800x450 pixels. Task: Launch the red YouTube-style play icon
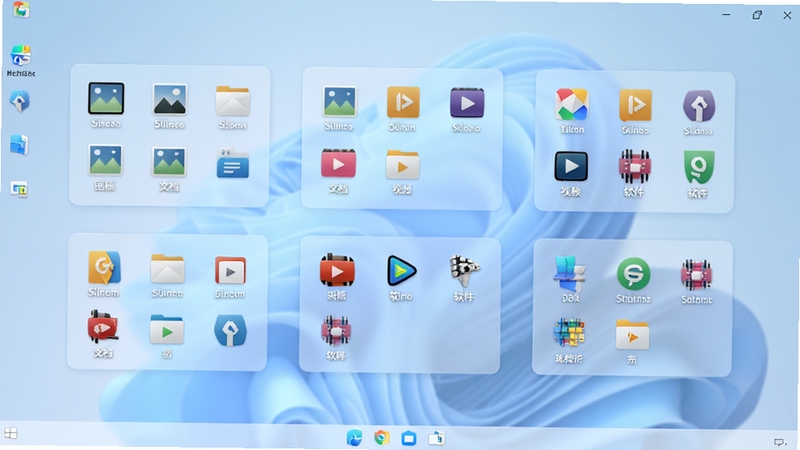pos(337,271)
